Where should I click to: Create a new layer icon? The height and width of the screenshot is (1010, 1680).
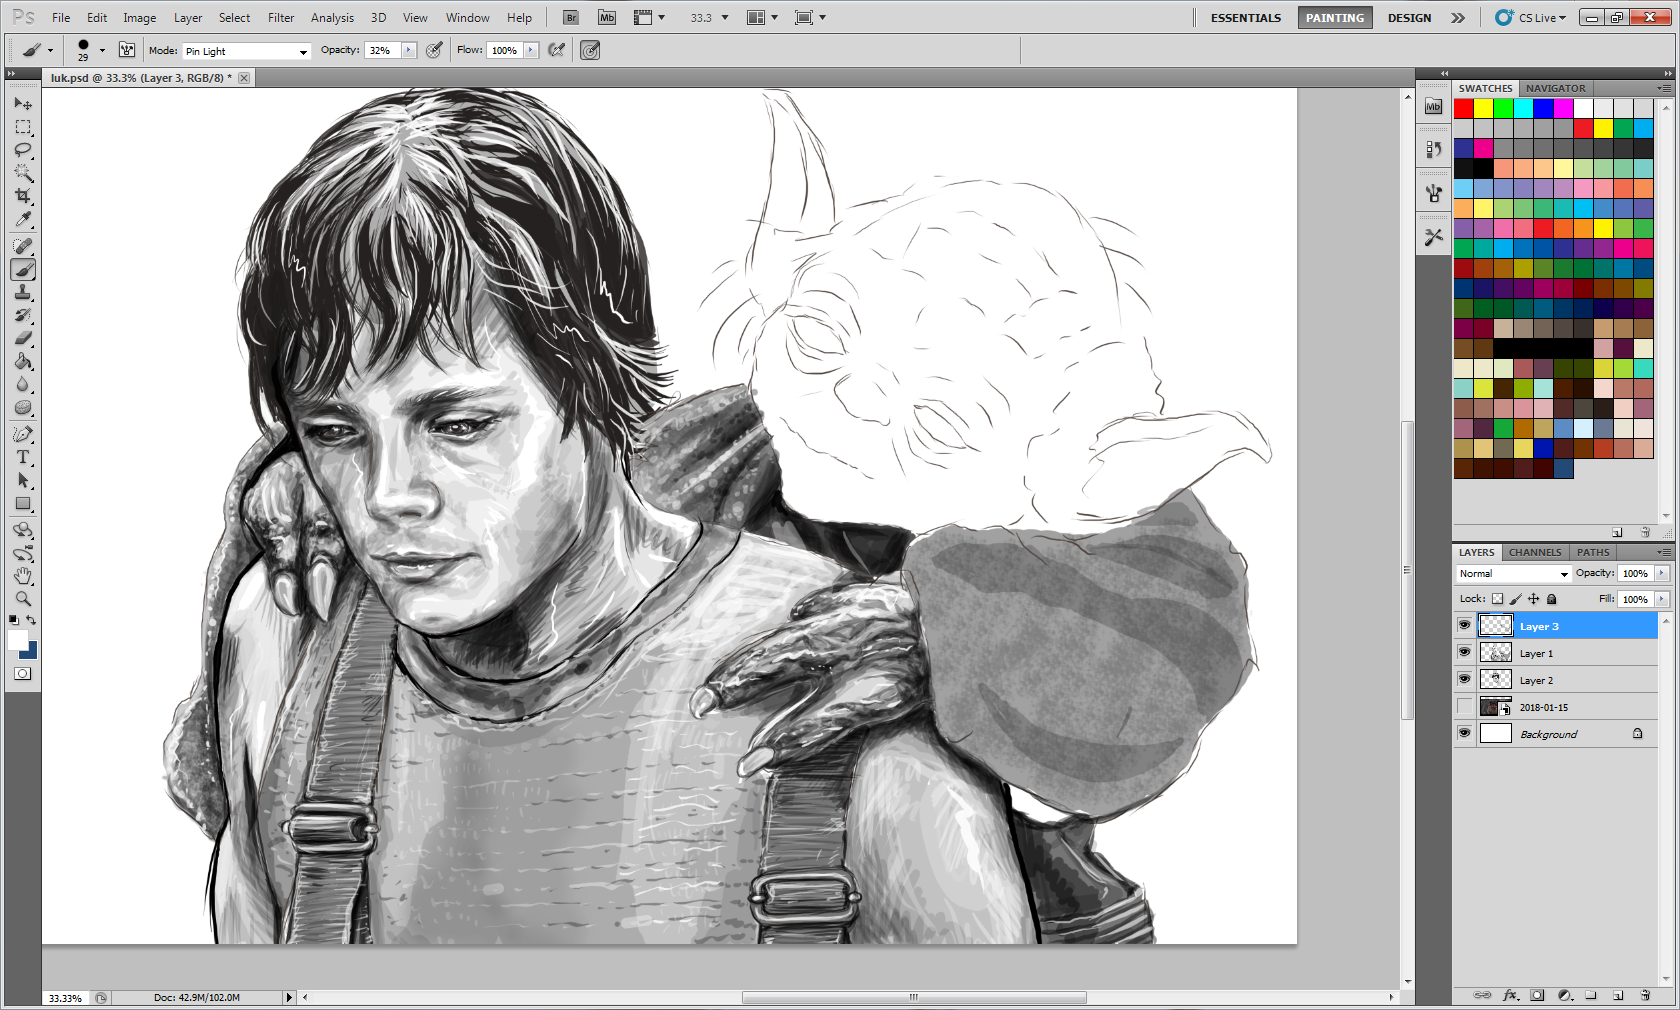point(1618,995)
